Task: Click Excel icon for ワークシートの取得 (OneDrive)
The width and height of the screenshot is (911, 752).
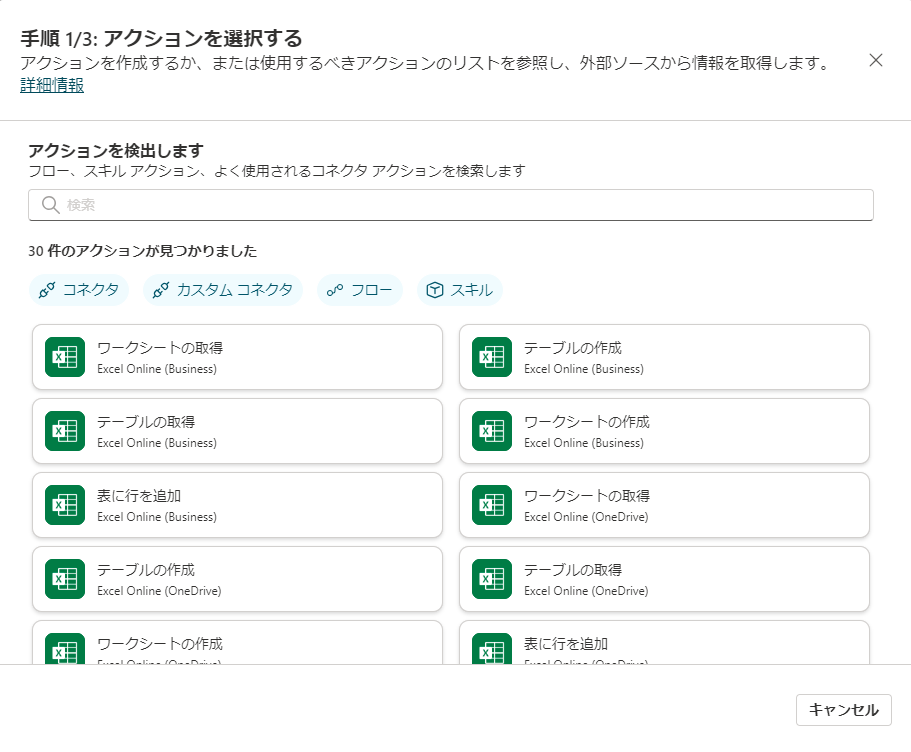Action: [492, 505]
